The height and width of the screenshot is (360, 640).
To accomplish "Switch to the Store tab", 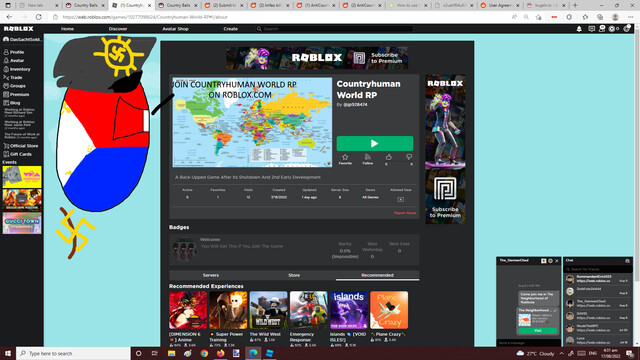I will point(294,275).
